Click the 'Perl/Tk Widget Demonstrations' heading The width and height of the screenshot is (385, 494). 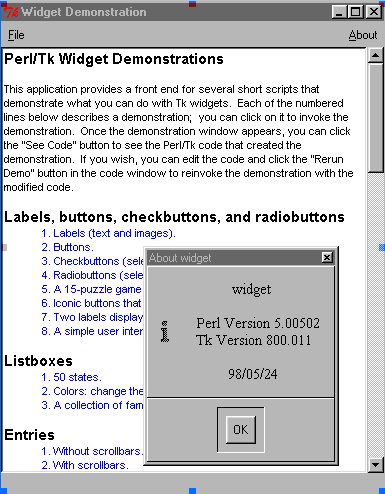(114, 59)
